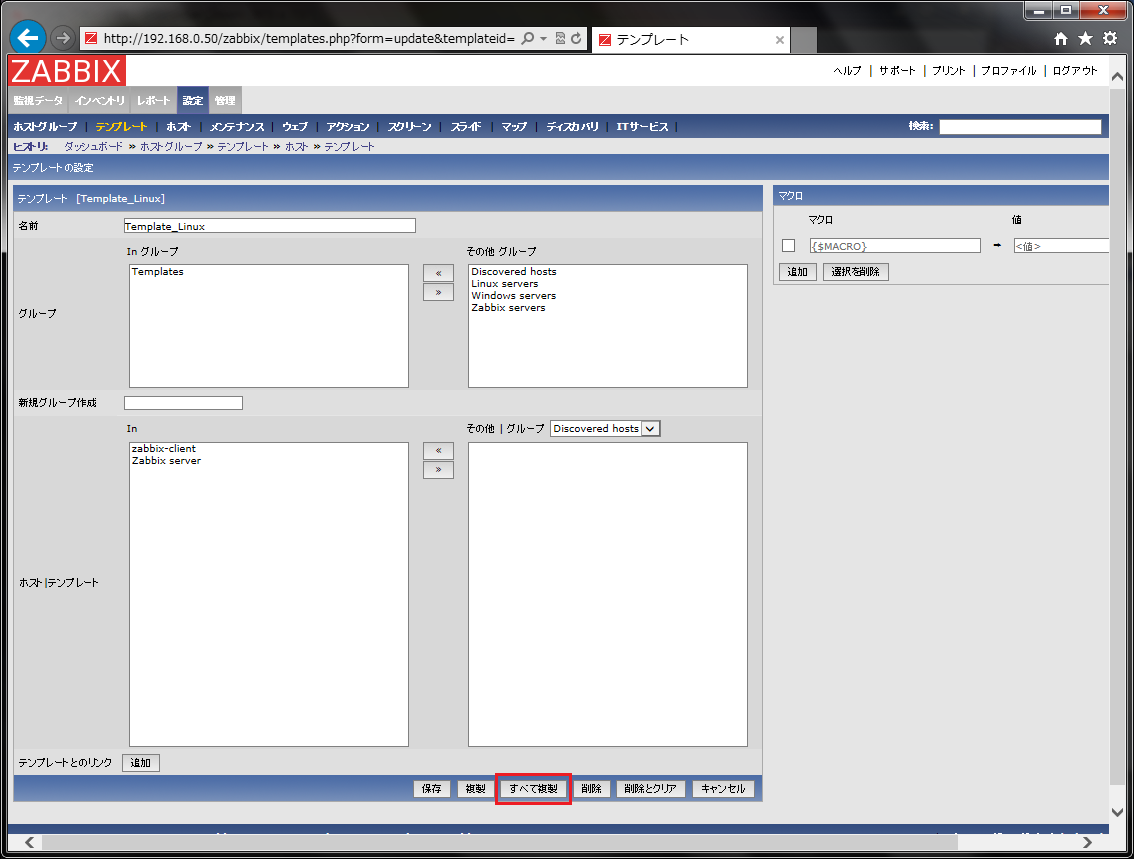Screen dimensions: 1134x859
Task: Select テンプレート in the blue submenu
Action: pyautogui.click(x=121, y=127)
